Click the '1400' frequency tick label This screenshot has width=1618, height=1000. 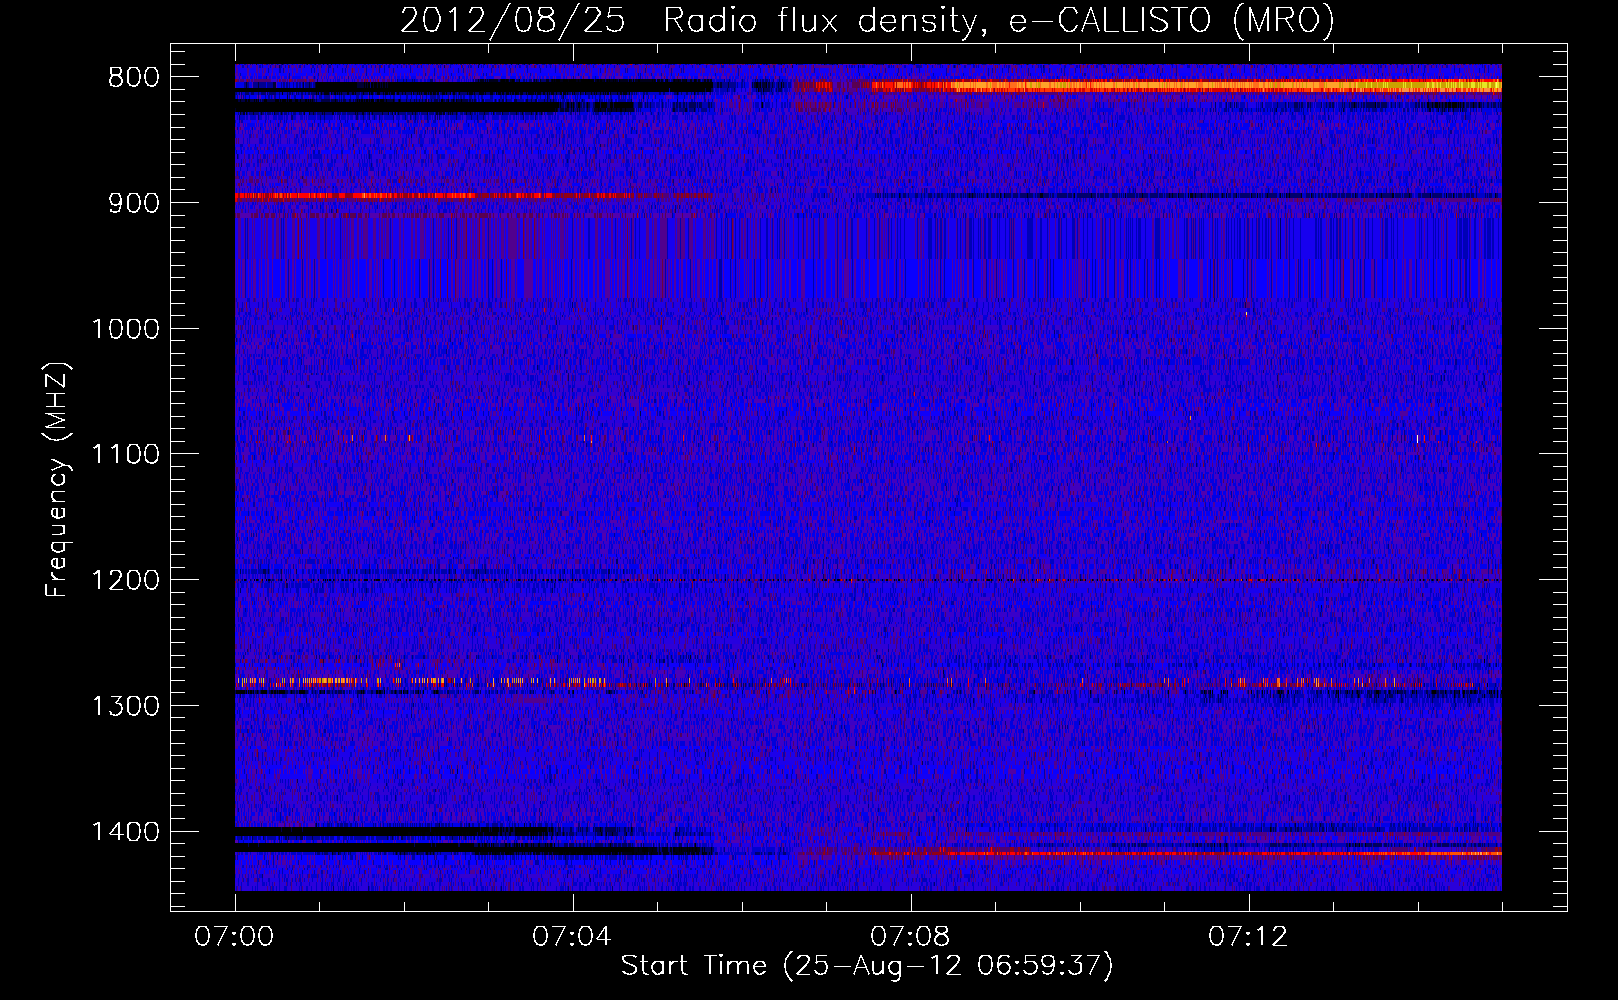click(x=125, y=832)
